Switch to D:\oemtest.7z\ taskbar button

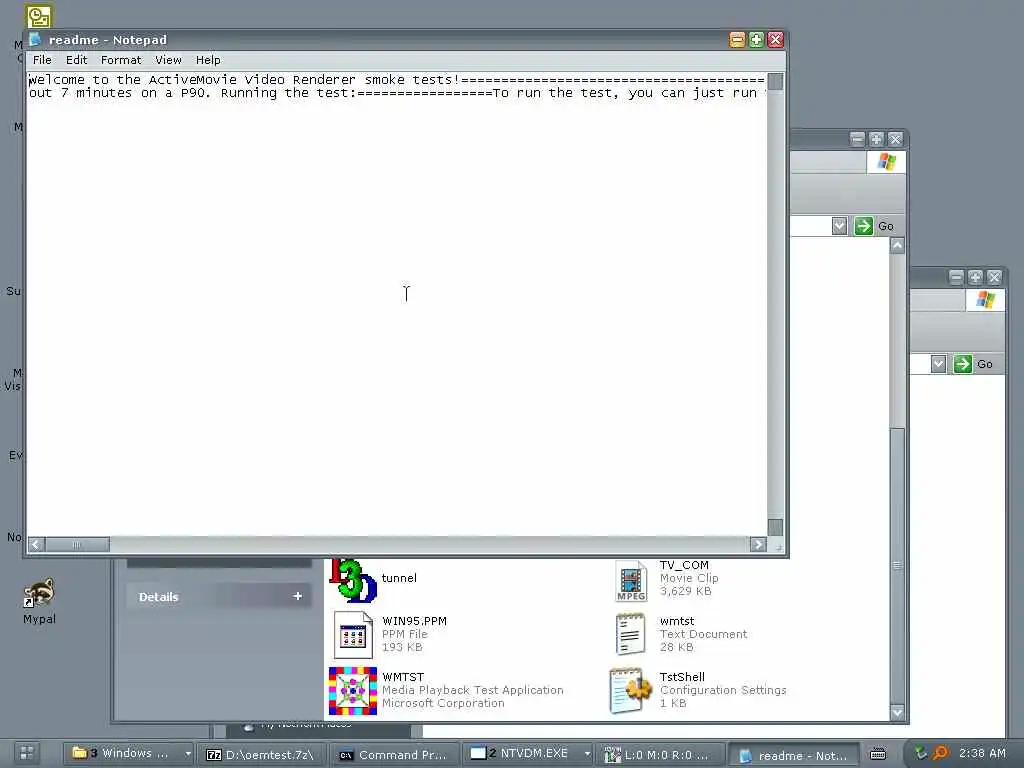click(x=260, y=754)
